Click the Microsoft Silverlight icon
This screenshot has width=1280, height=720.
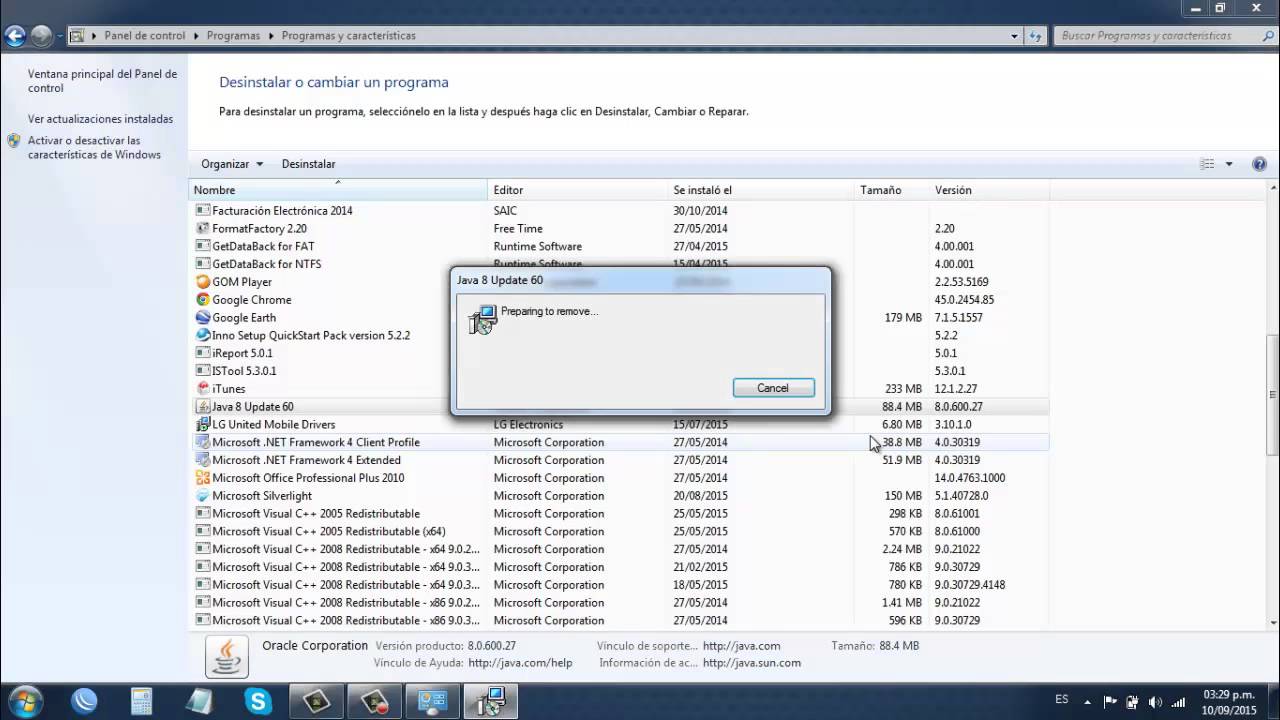[x=203, y=496]
